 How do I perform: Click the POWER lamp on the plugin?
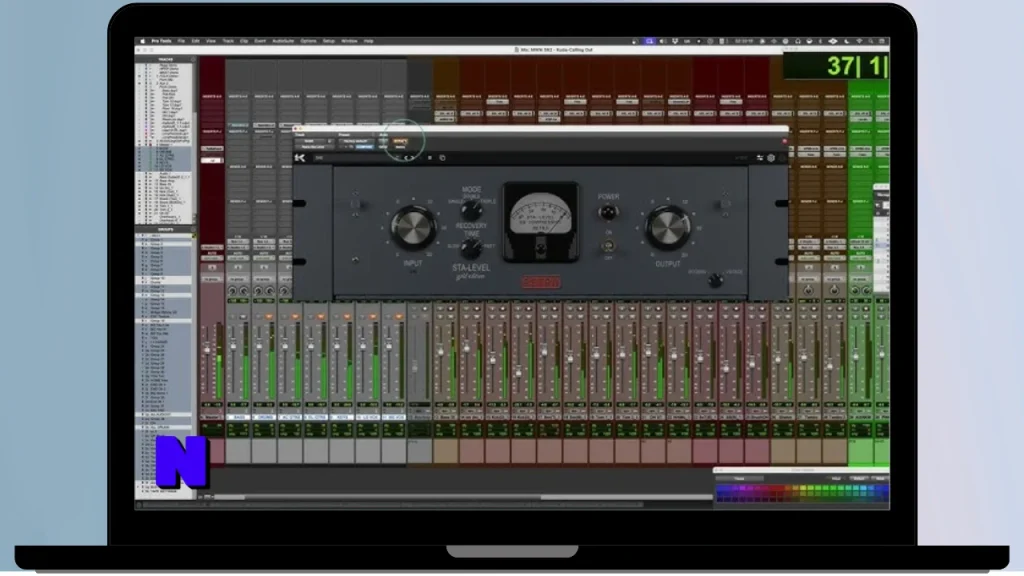(608, 212)
